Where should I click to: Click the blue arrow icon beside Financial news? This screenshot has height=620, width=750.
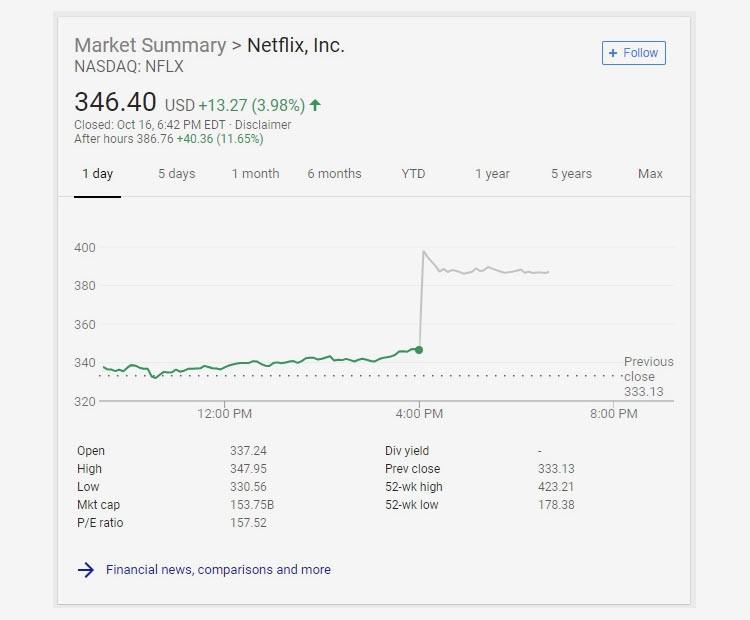tap(86, 570)
